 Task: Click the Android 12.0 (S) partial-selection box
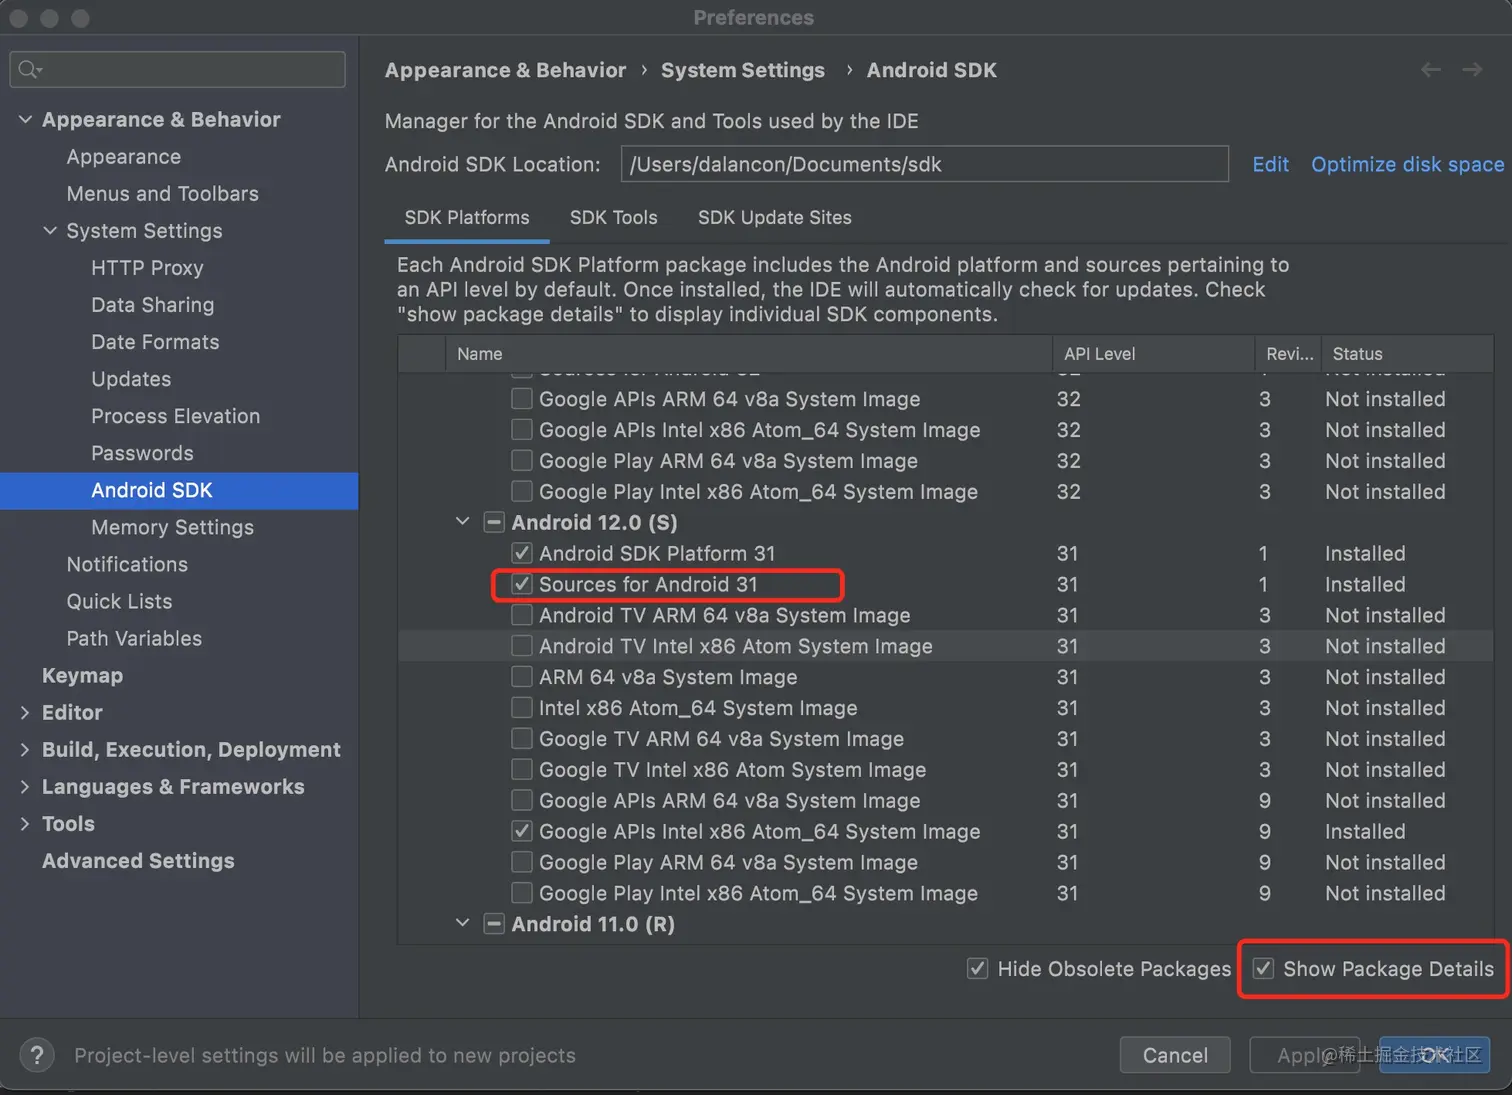click(x=494, y=522)
